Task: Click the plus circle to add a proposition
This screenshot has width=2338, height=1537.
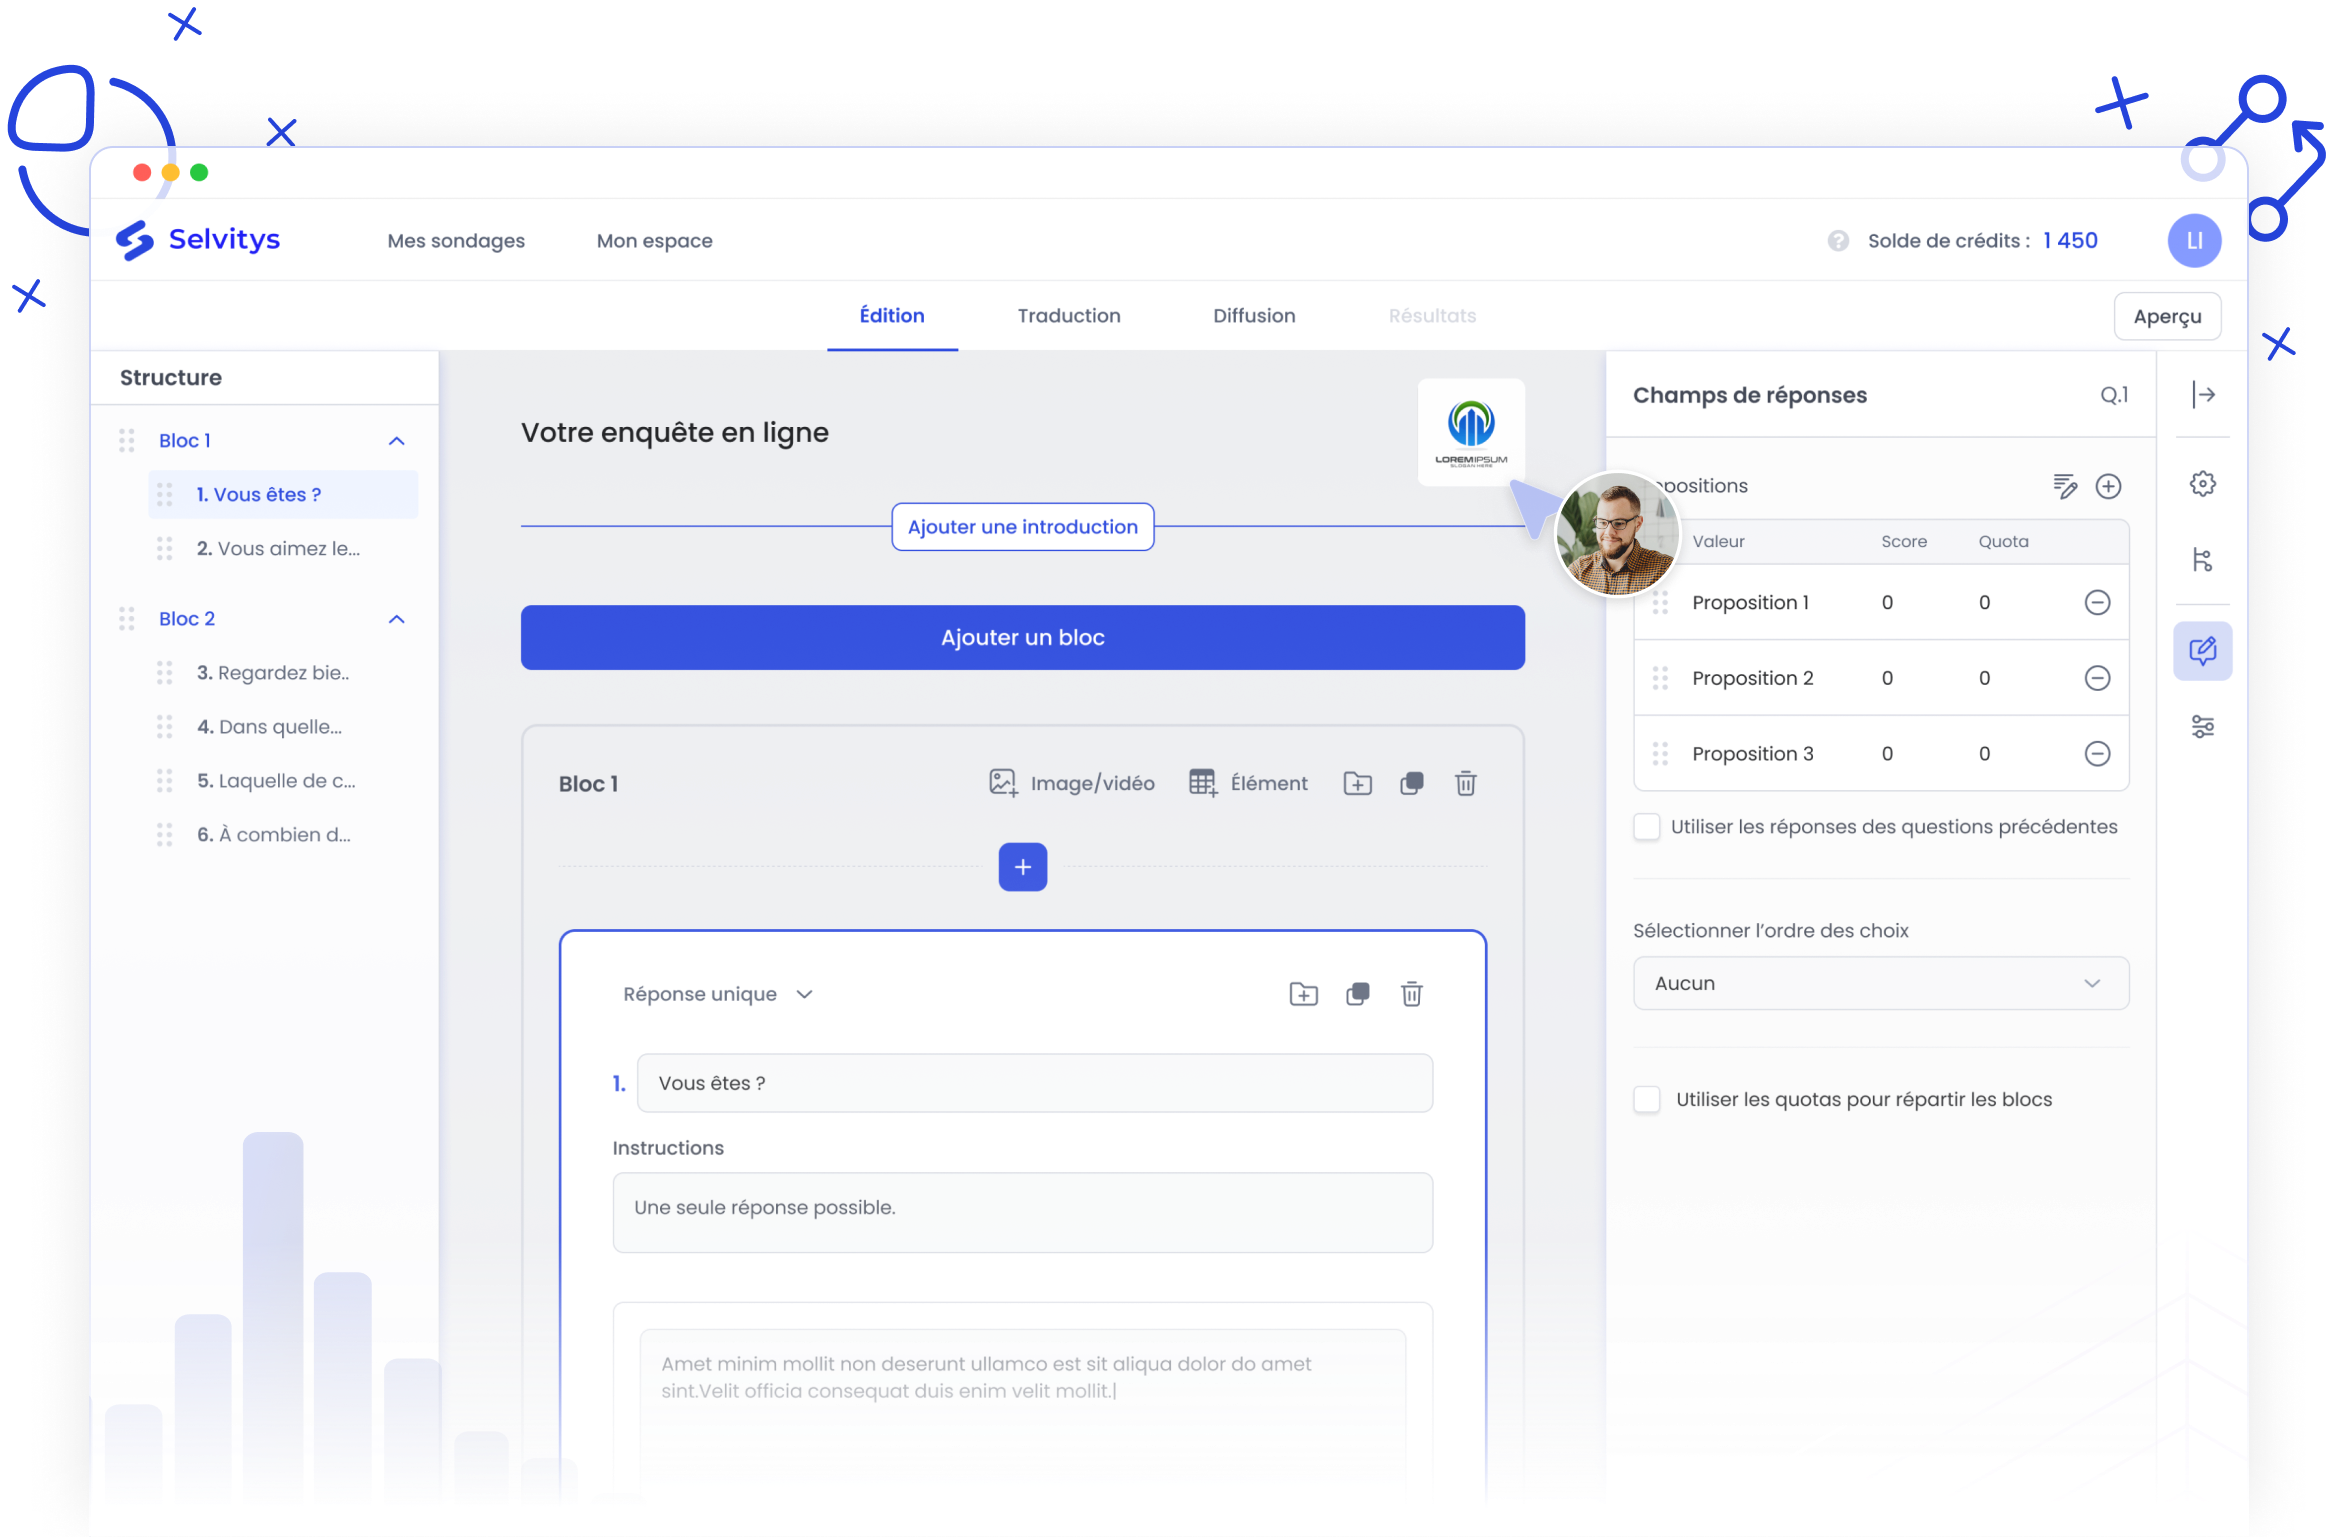Action: (x=2108, y=487)
